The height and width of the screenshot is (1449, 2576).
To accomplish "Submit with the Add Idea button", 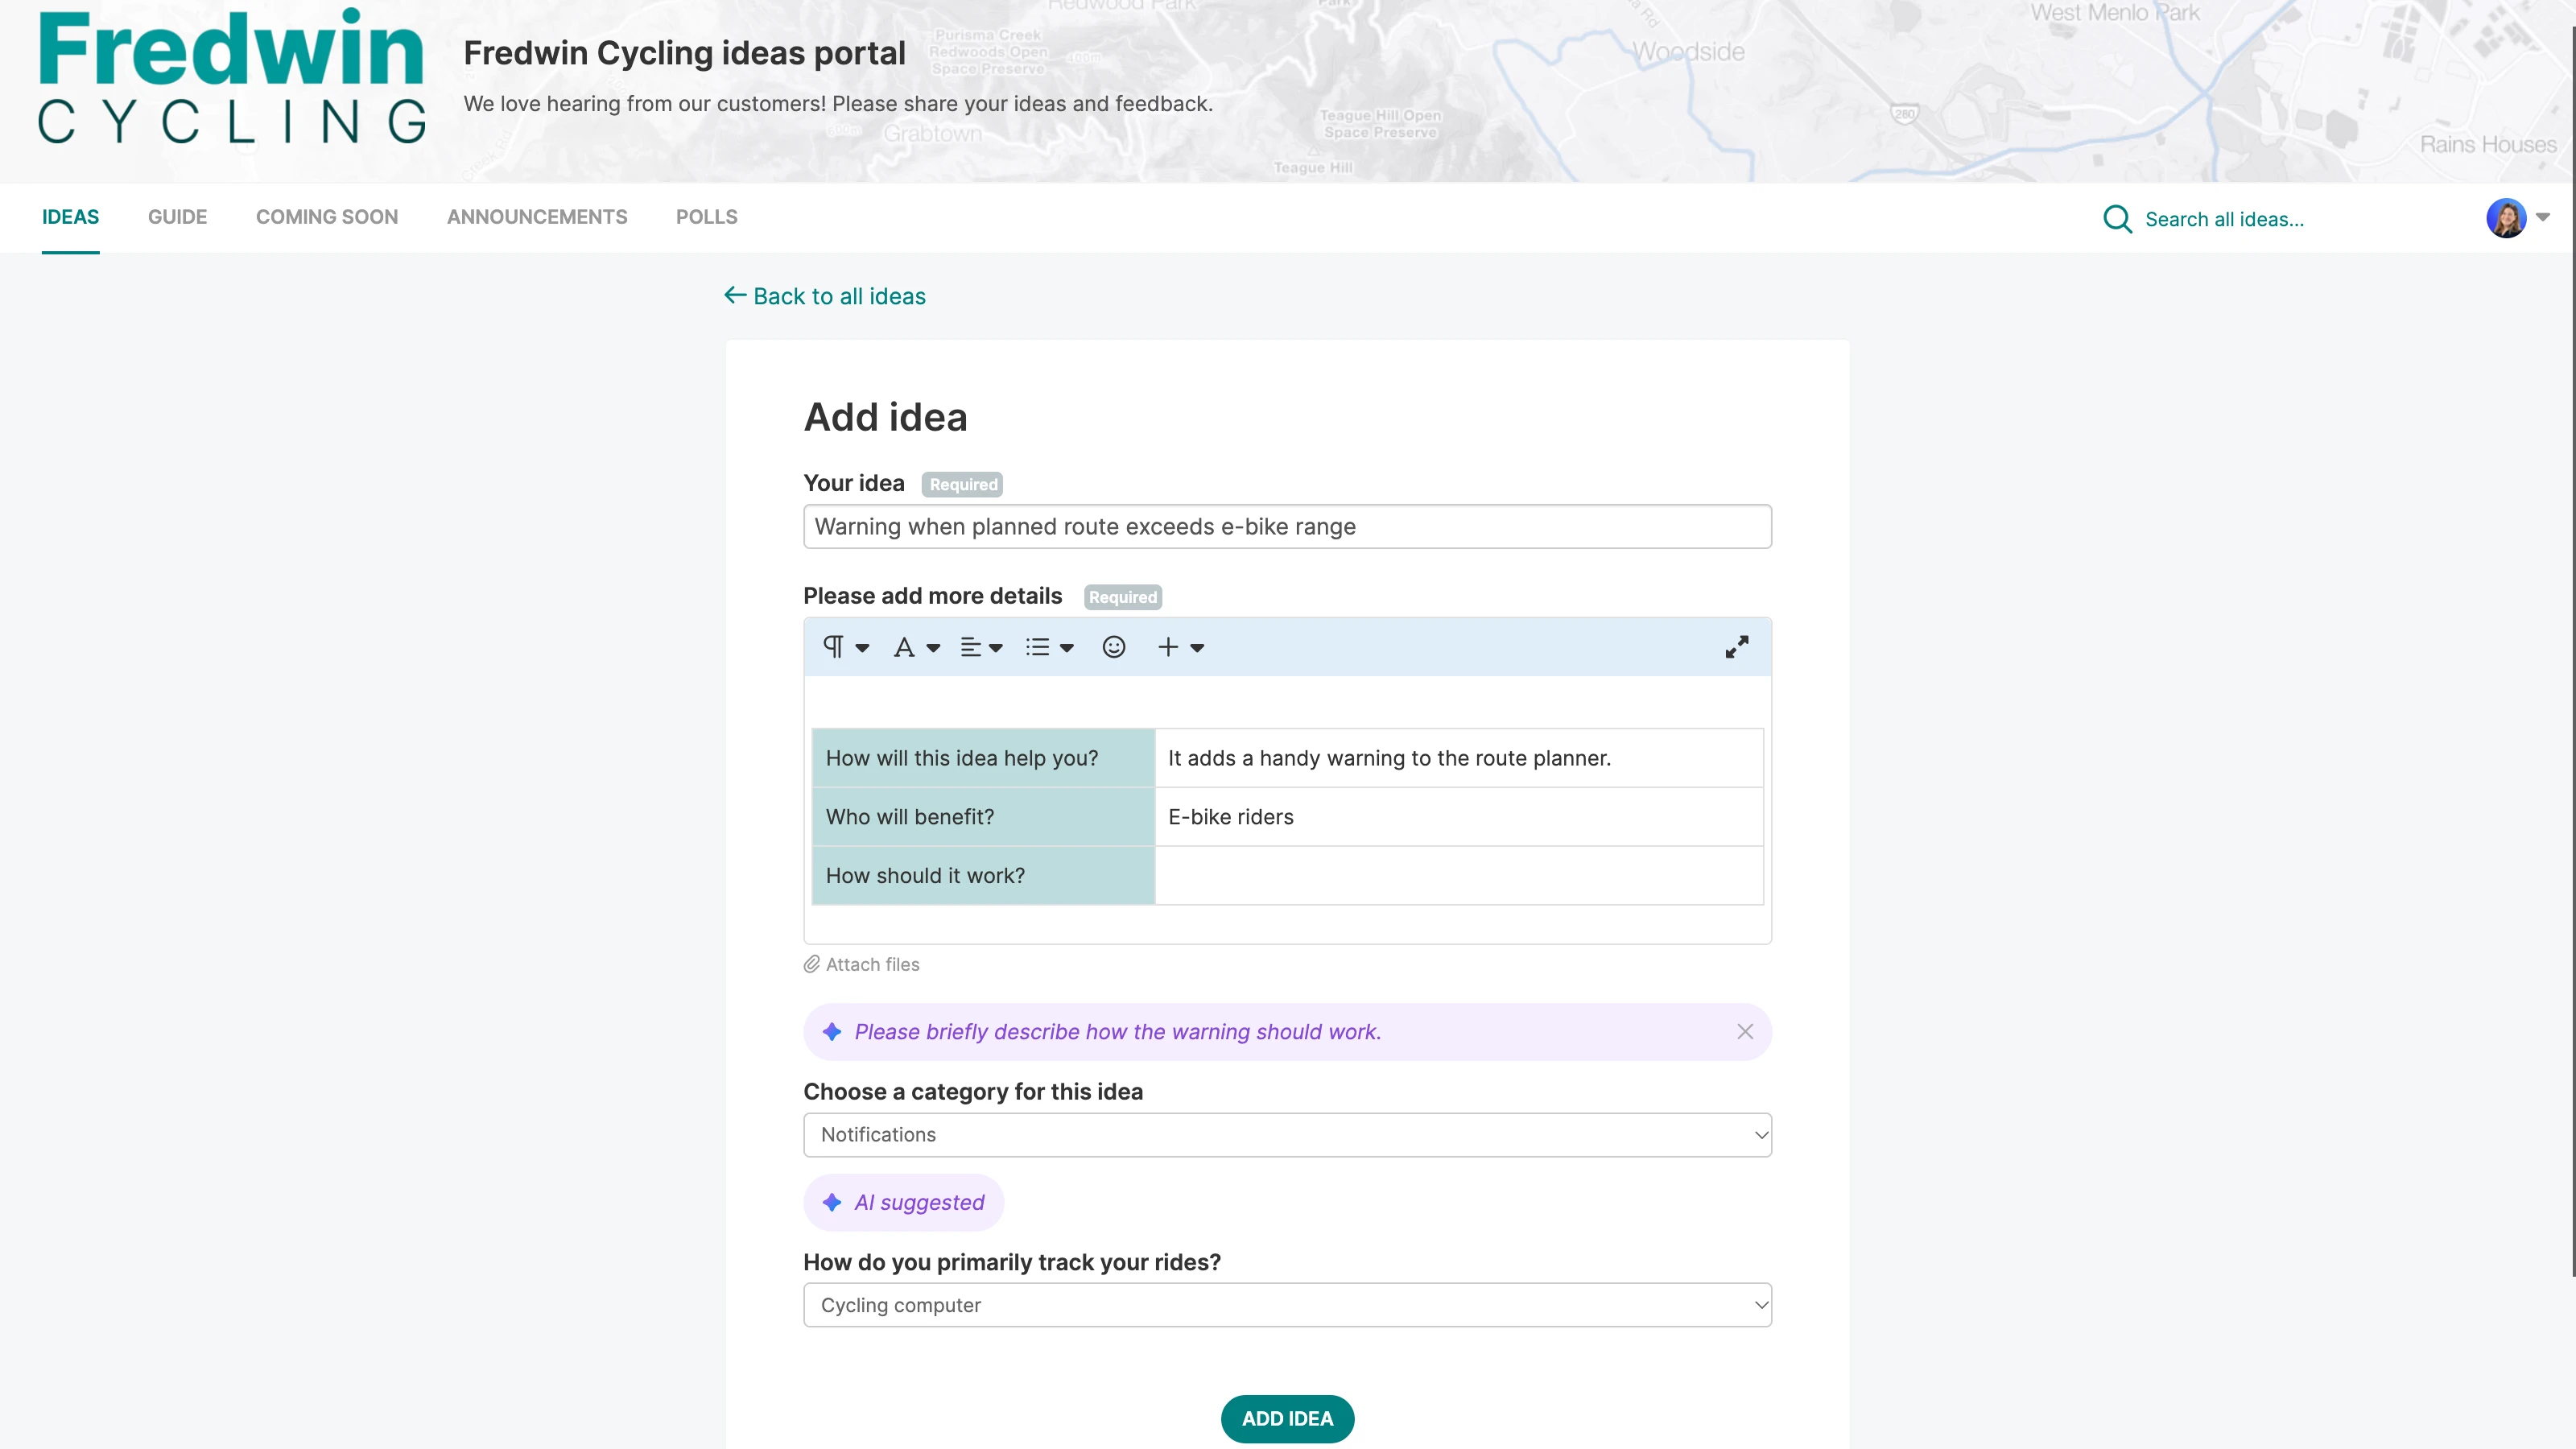I will coord(1287,1418).
